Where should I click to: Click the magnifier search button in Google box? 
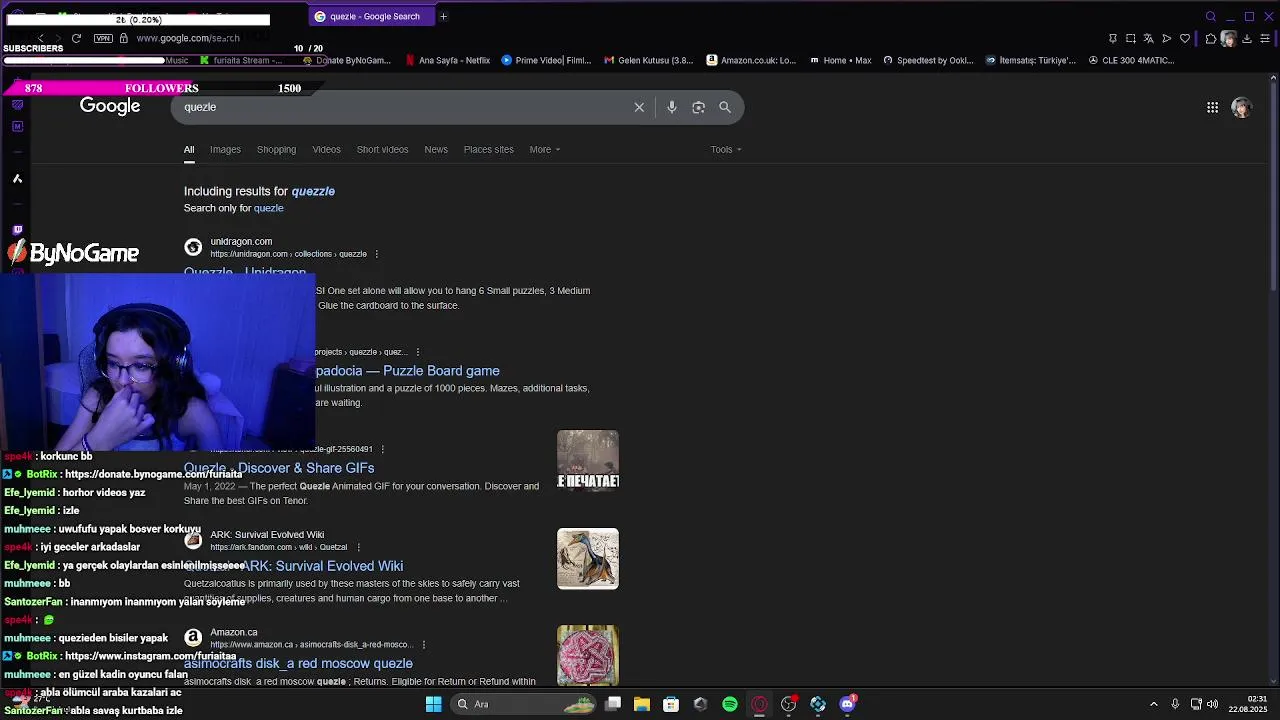click(725, 107)
